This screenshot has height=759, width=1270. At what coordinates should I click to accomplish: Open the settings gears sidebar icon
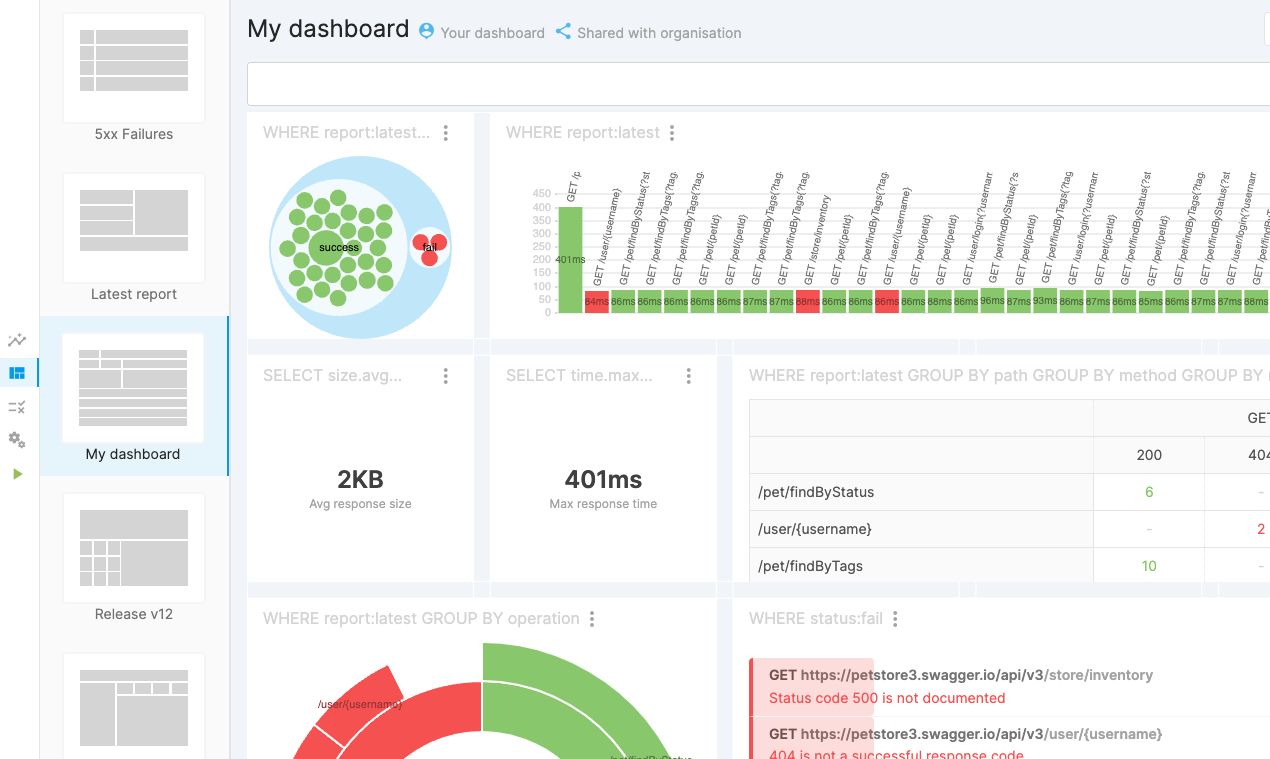coord(17,440)
